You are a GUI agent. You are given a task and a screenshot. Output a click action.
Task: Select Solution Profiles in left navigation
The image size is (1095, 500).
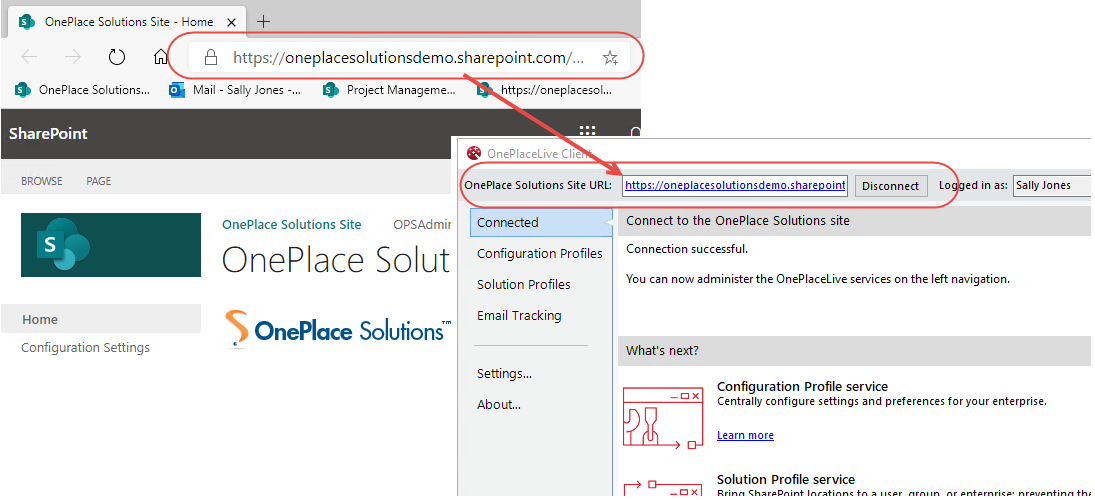tap(523, 285)
